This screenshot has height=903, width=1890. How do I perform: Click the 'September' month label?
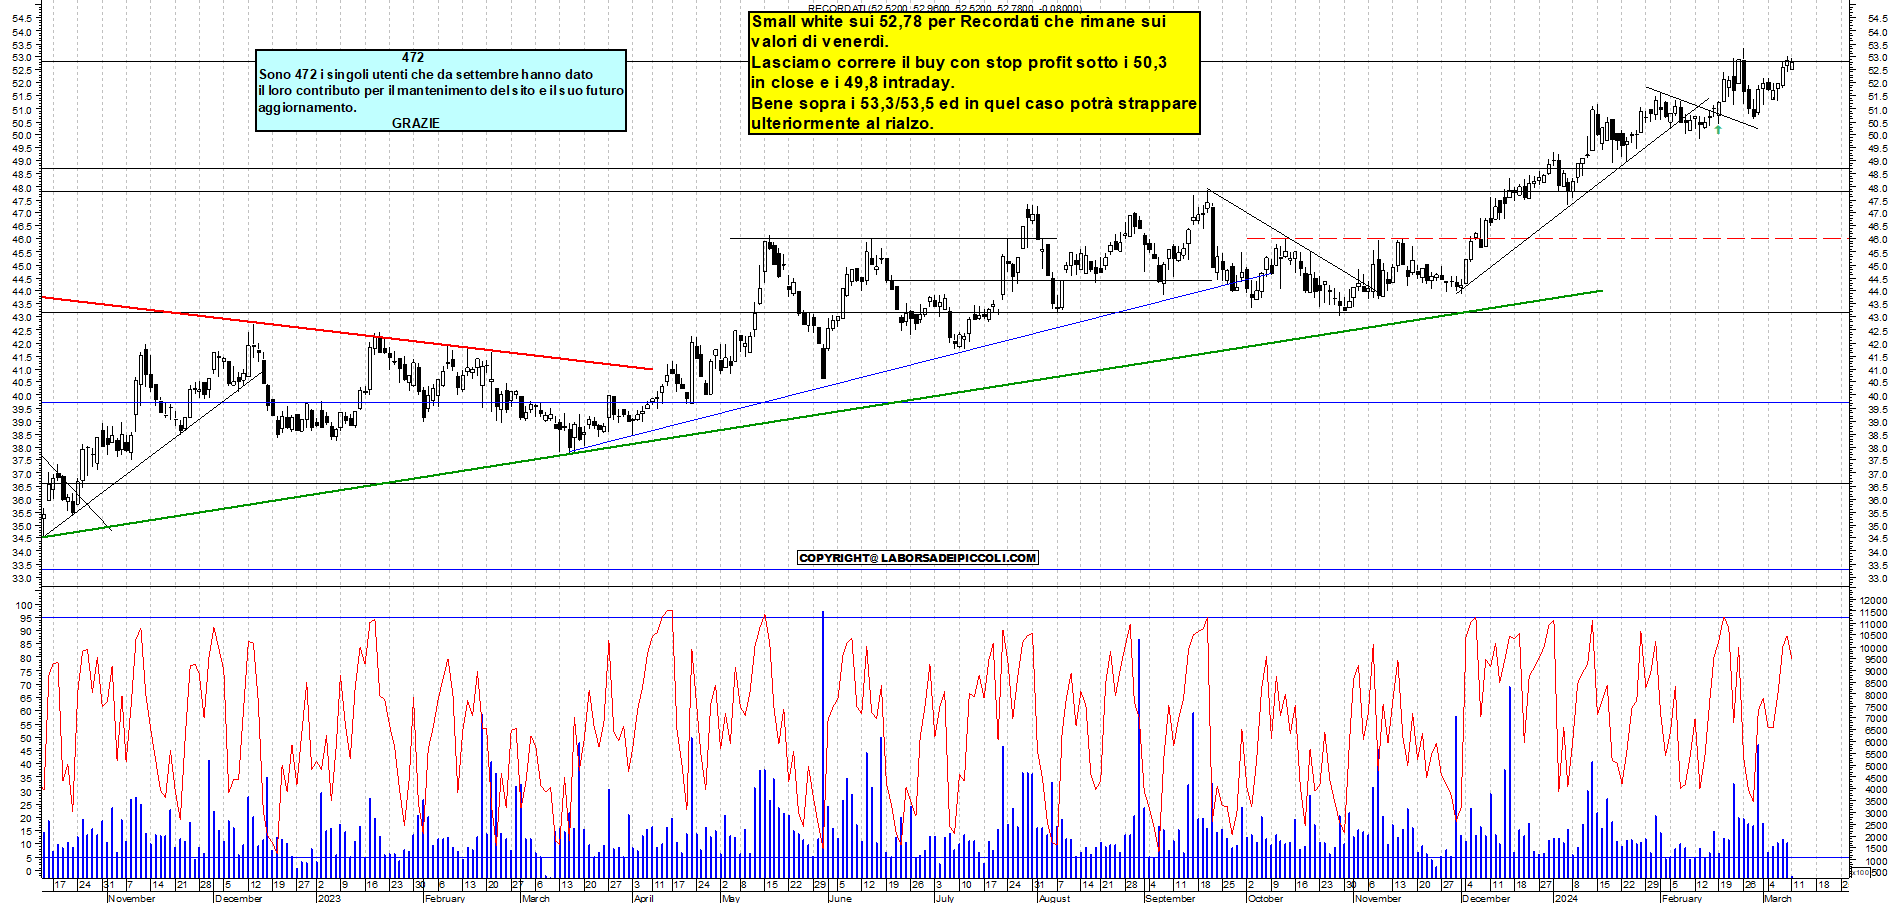(x=1171, y=898)
